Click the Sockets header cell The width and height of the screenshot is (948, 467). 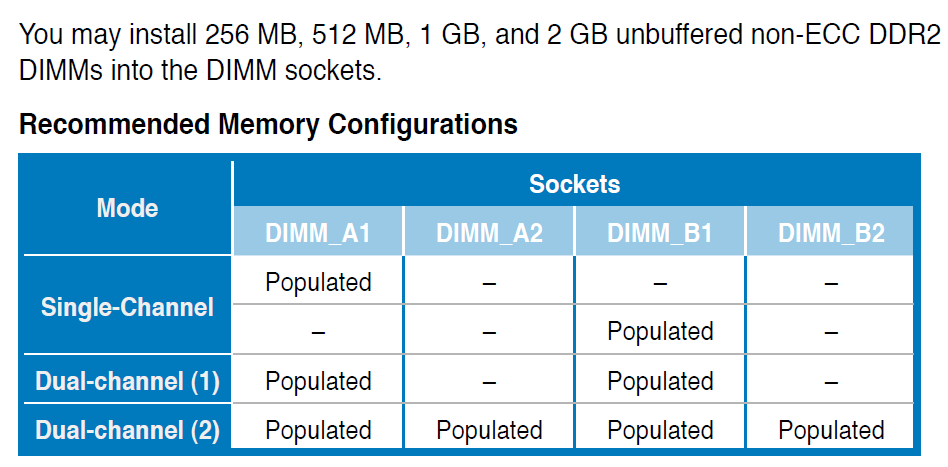click(x=574, y=184)
